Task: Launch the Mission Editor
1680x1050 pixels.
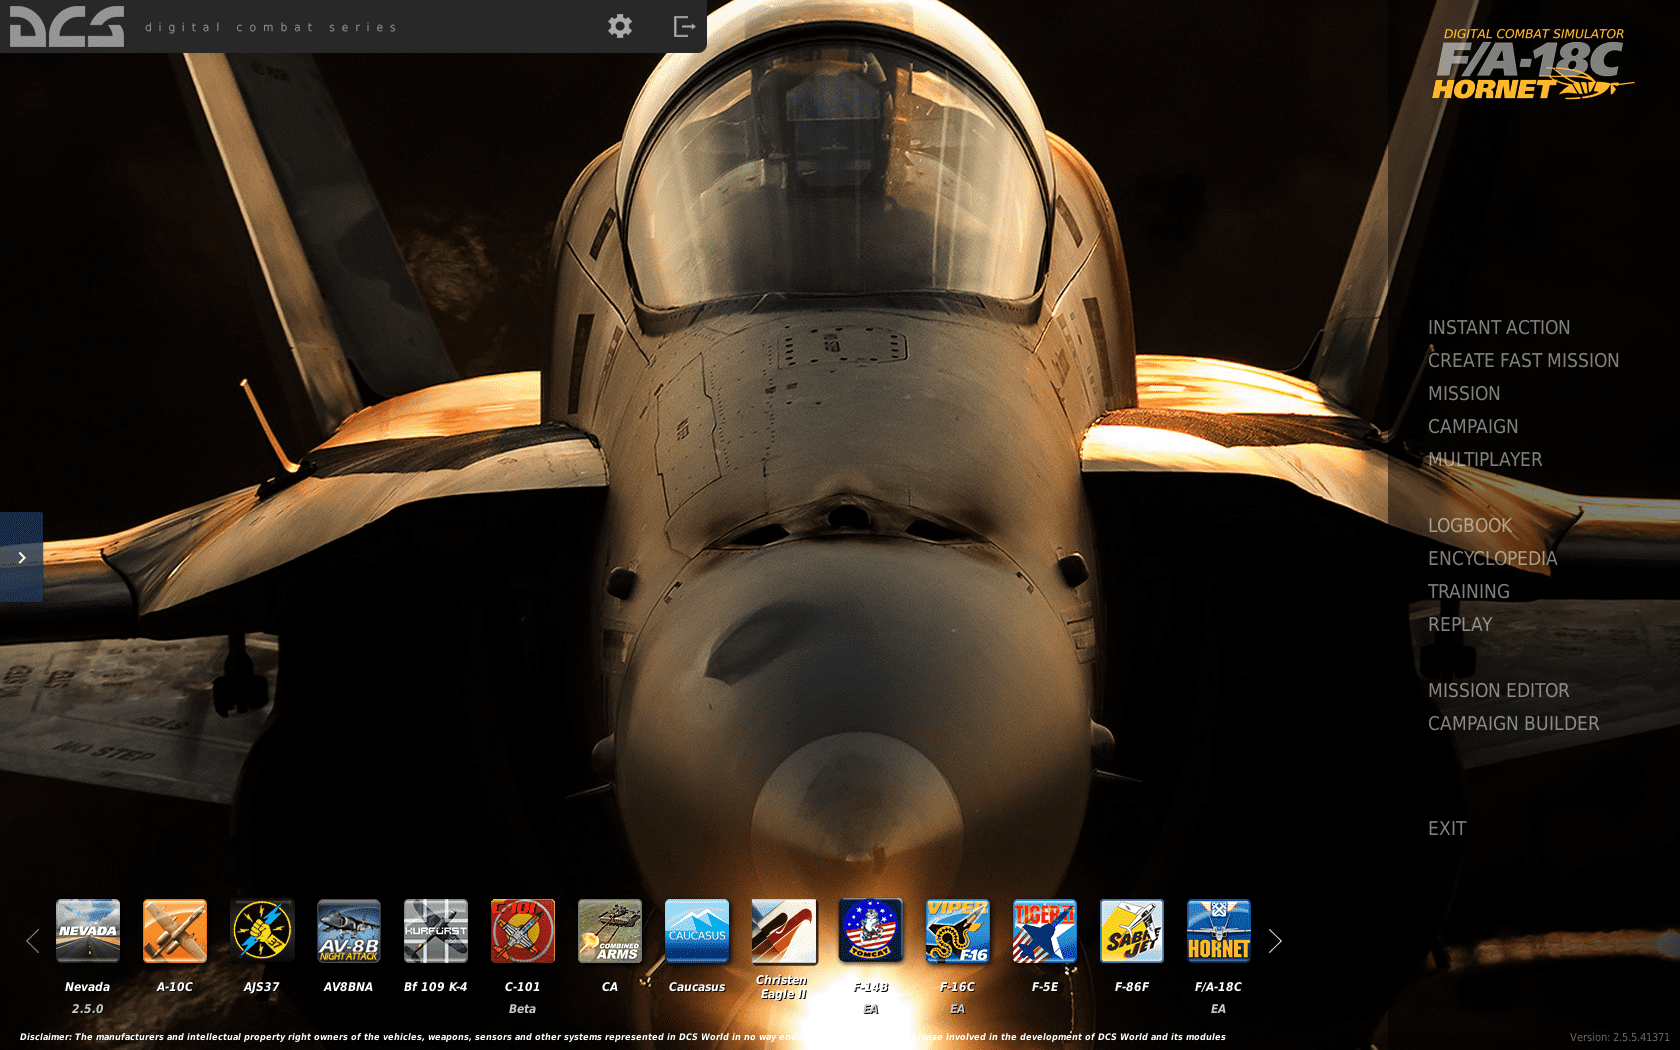Action: tap(1498, 691)
